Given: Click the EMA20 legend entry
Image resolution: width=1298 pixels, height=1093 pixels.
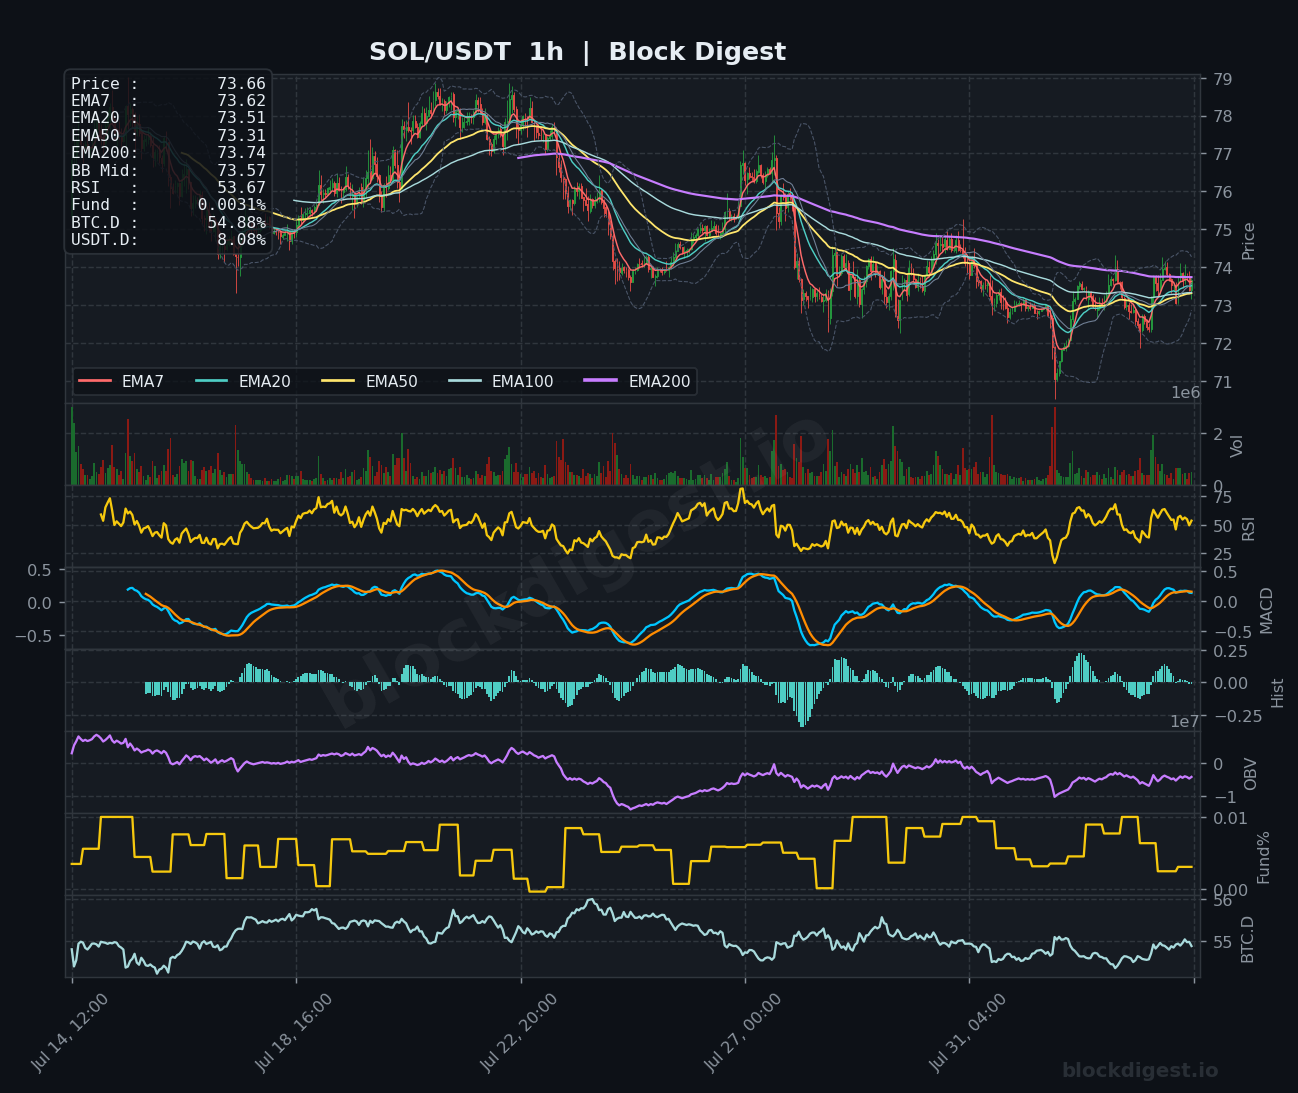Looking at the screenshot, I should [x=242, y=381].
